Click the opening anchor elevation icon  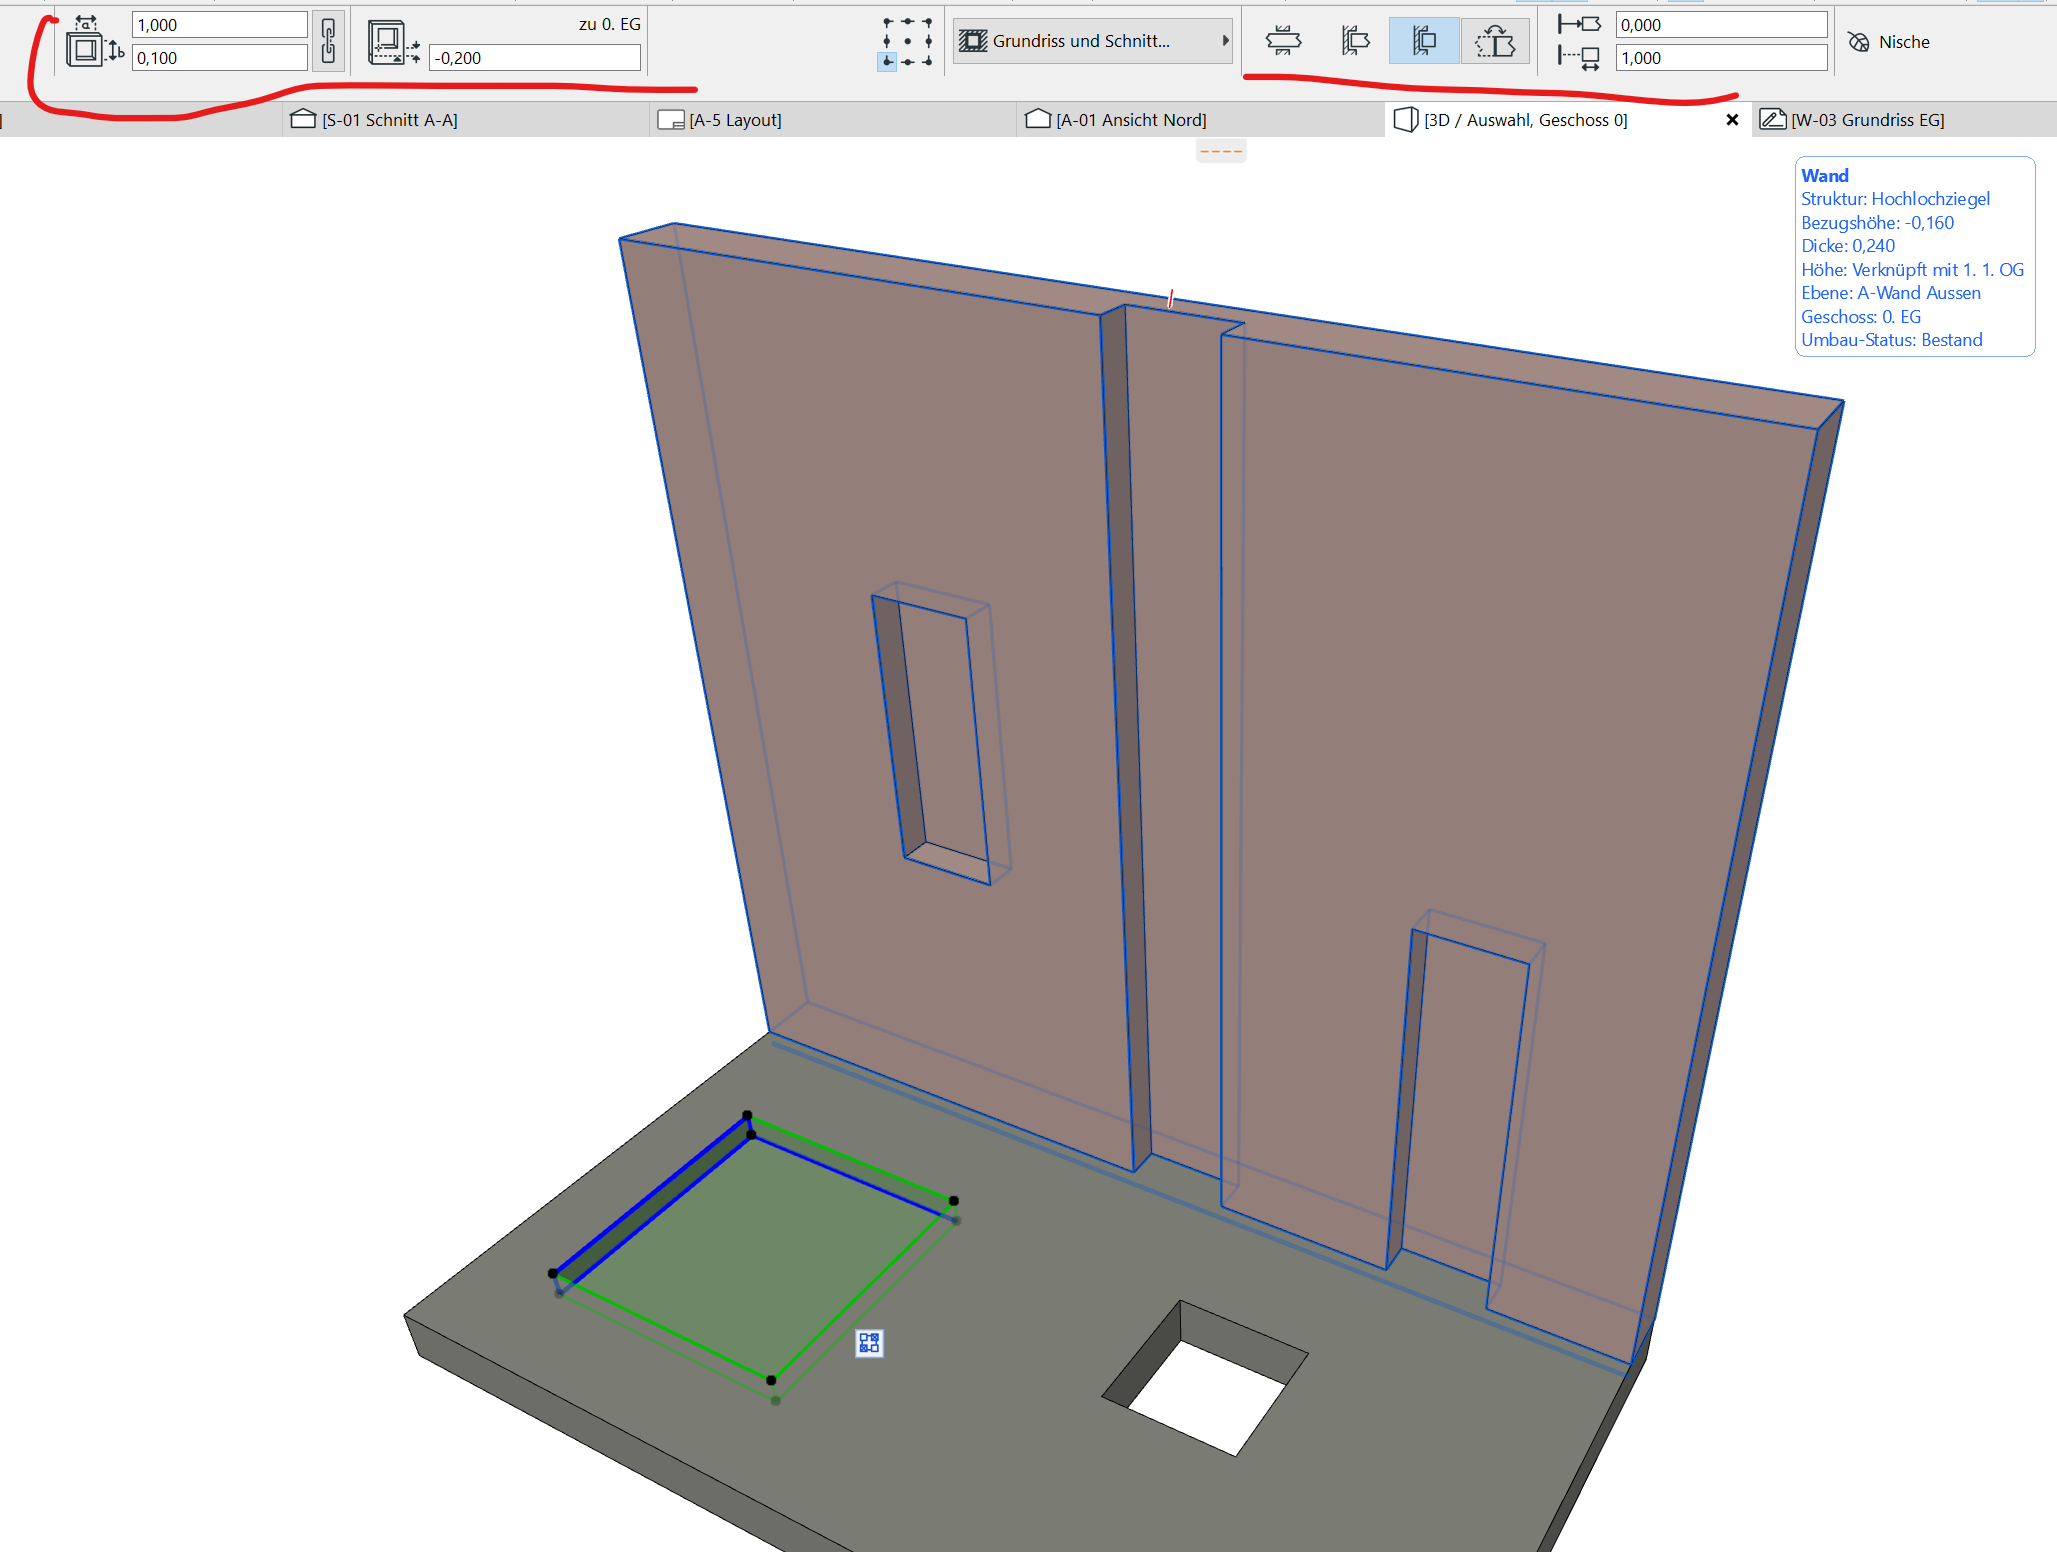(x=393, y=41)
